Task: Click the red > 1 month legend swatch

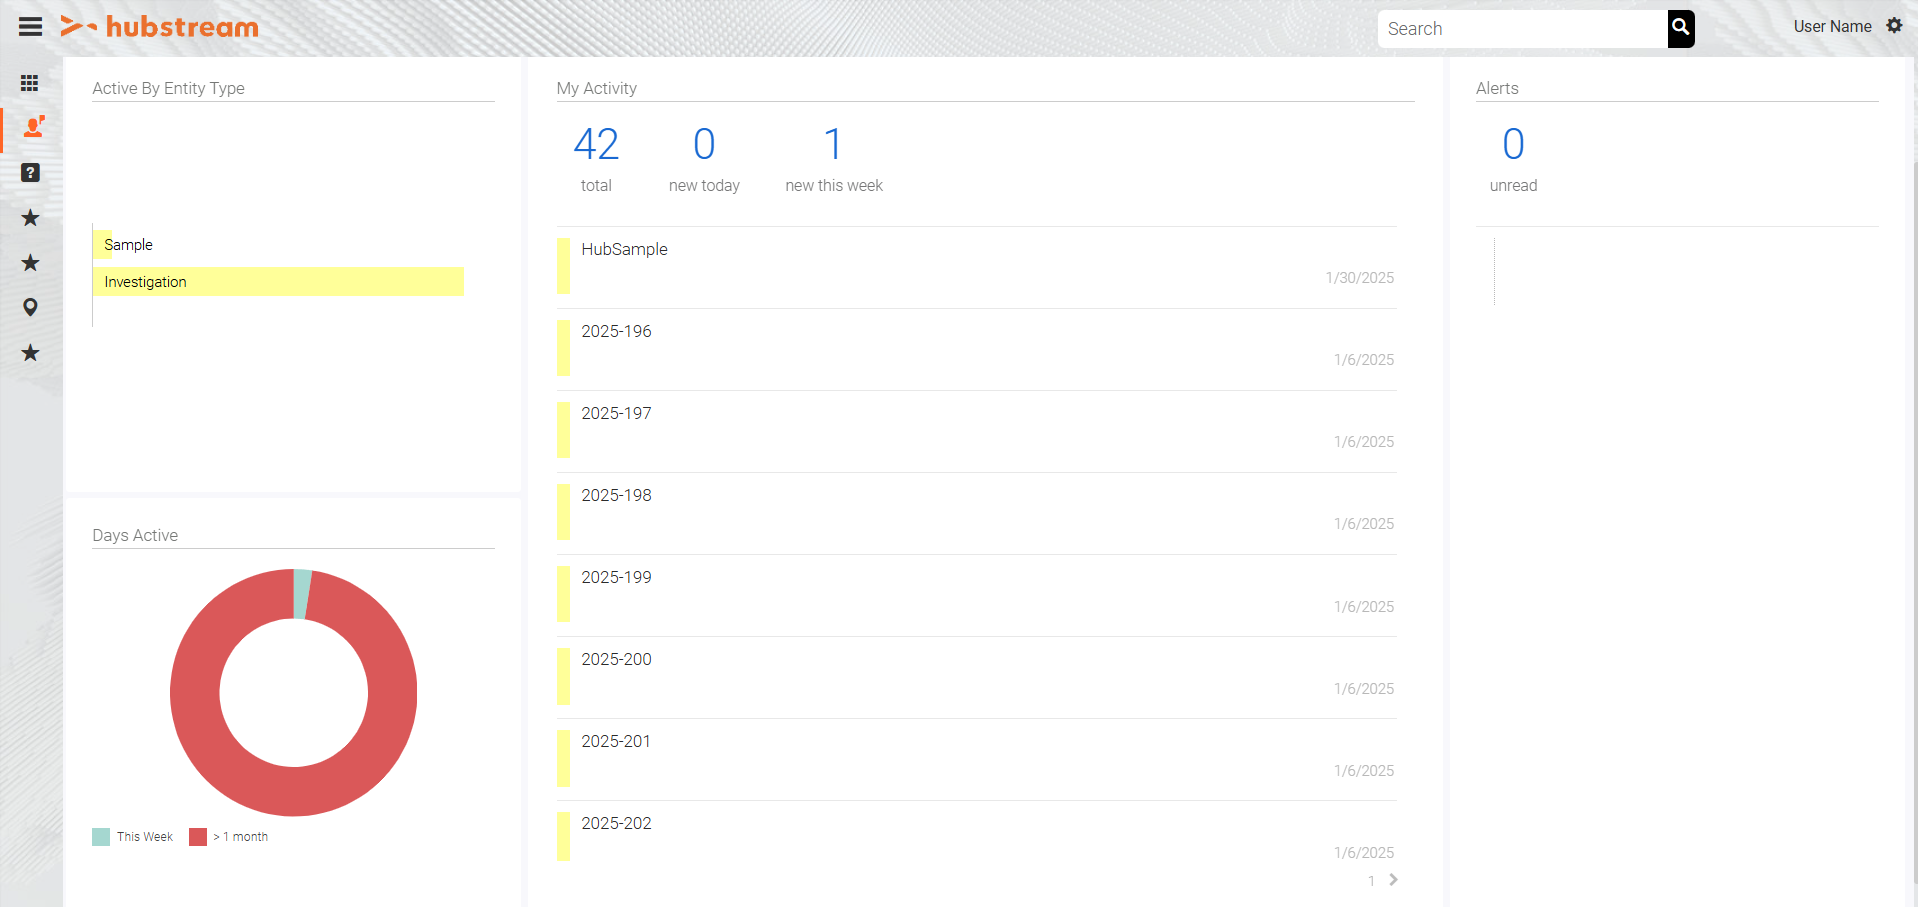Action: (x=197, y=836)
